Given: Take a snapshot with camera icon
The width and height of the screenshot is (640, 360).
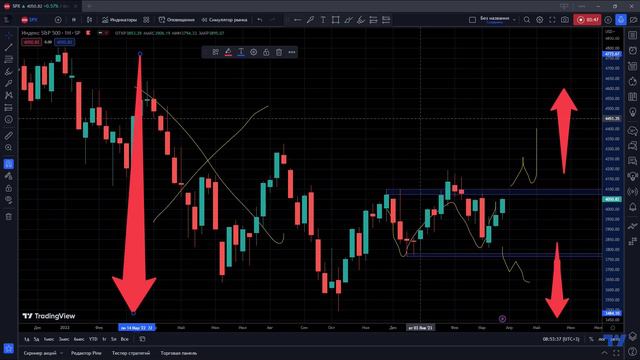Looking at the screenshot, I should click(x=565, y=20).
